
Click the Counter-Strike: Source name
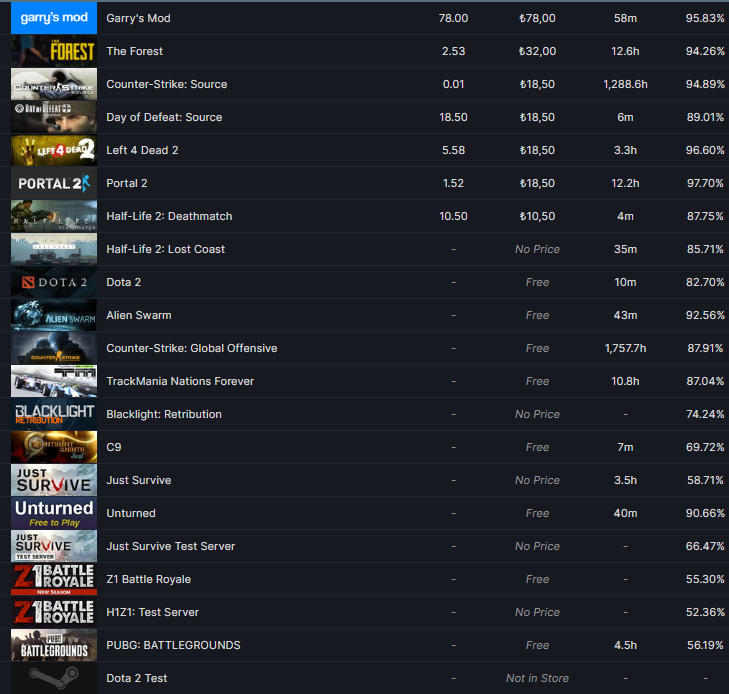(166, 84)
